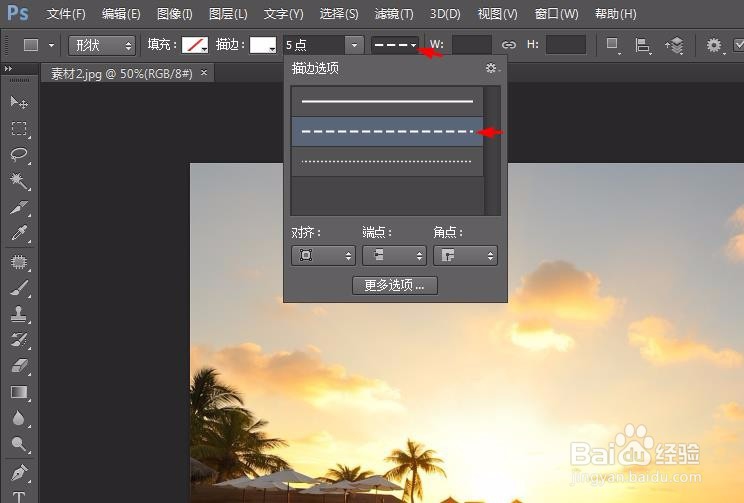Open the 文件(F) menu
Screen dimensions: 744x503
pos(66,14)
